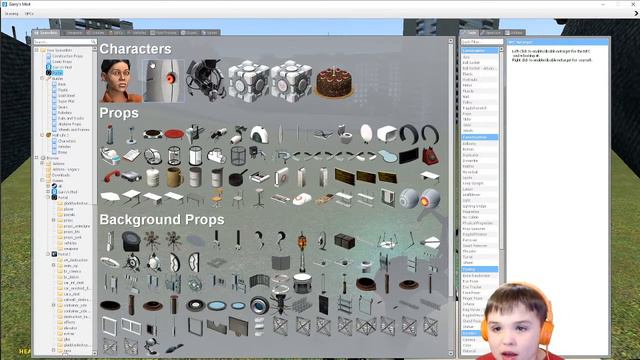Spawn the clipboard prop
The image size is (640, 360).
point(131,156)
